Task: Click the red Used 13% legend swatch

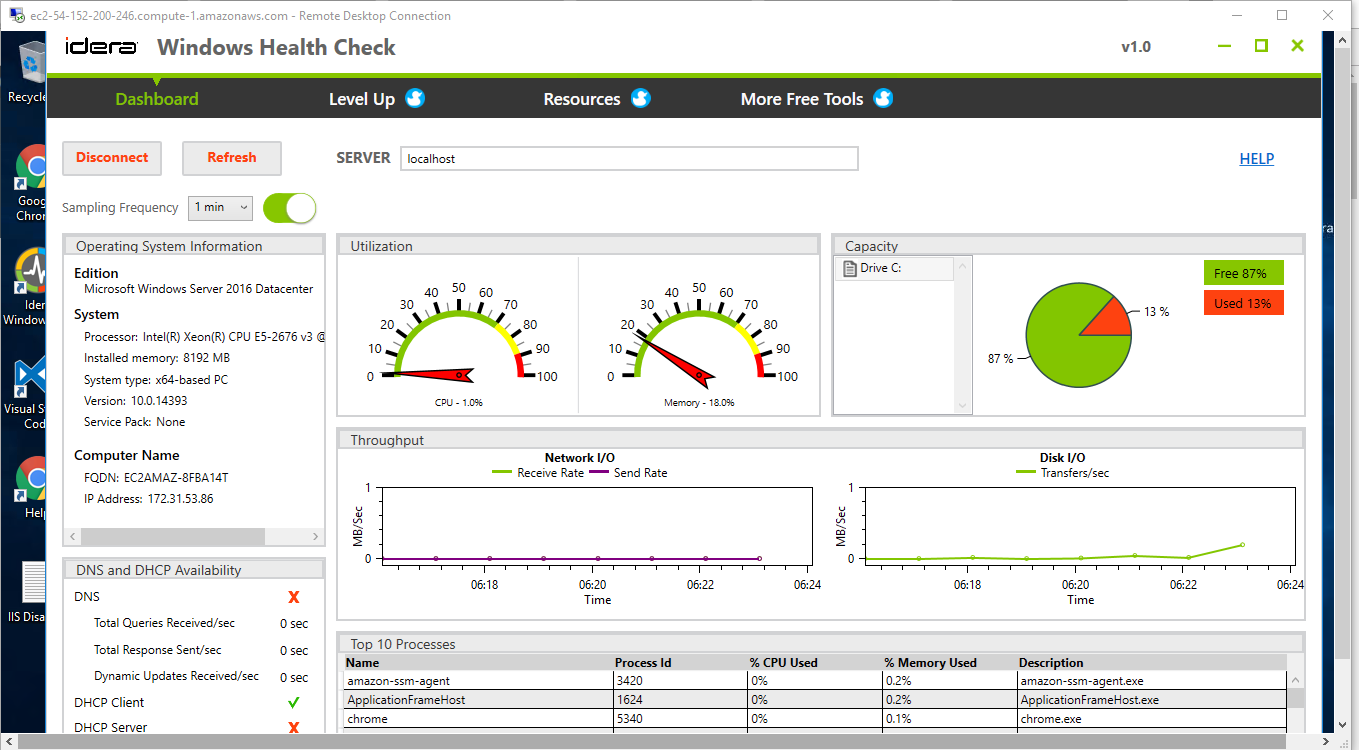Action: pos(1243,303)
